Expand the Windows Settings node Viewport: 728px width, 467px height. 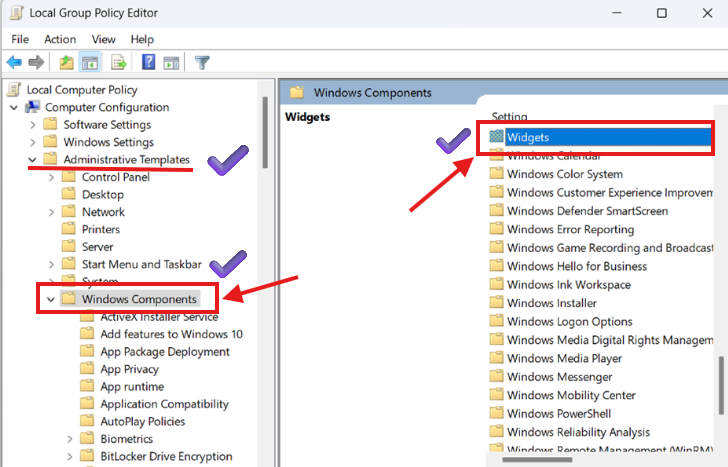32,142
